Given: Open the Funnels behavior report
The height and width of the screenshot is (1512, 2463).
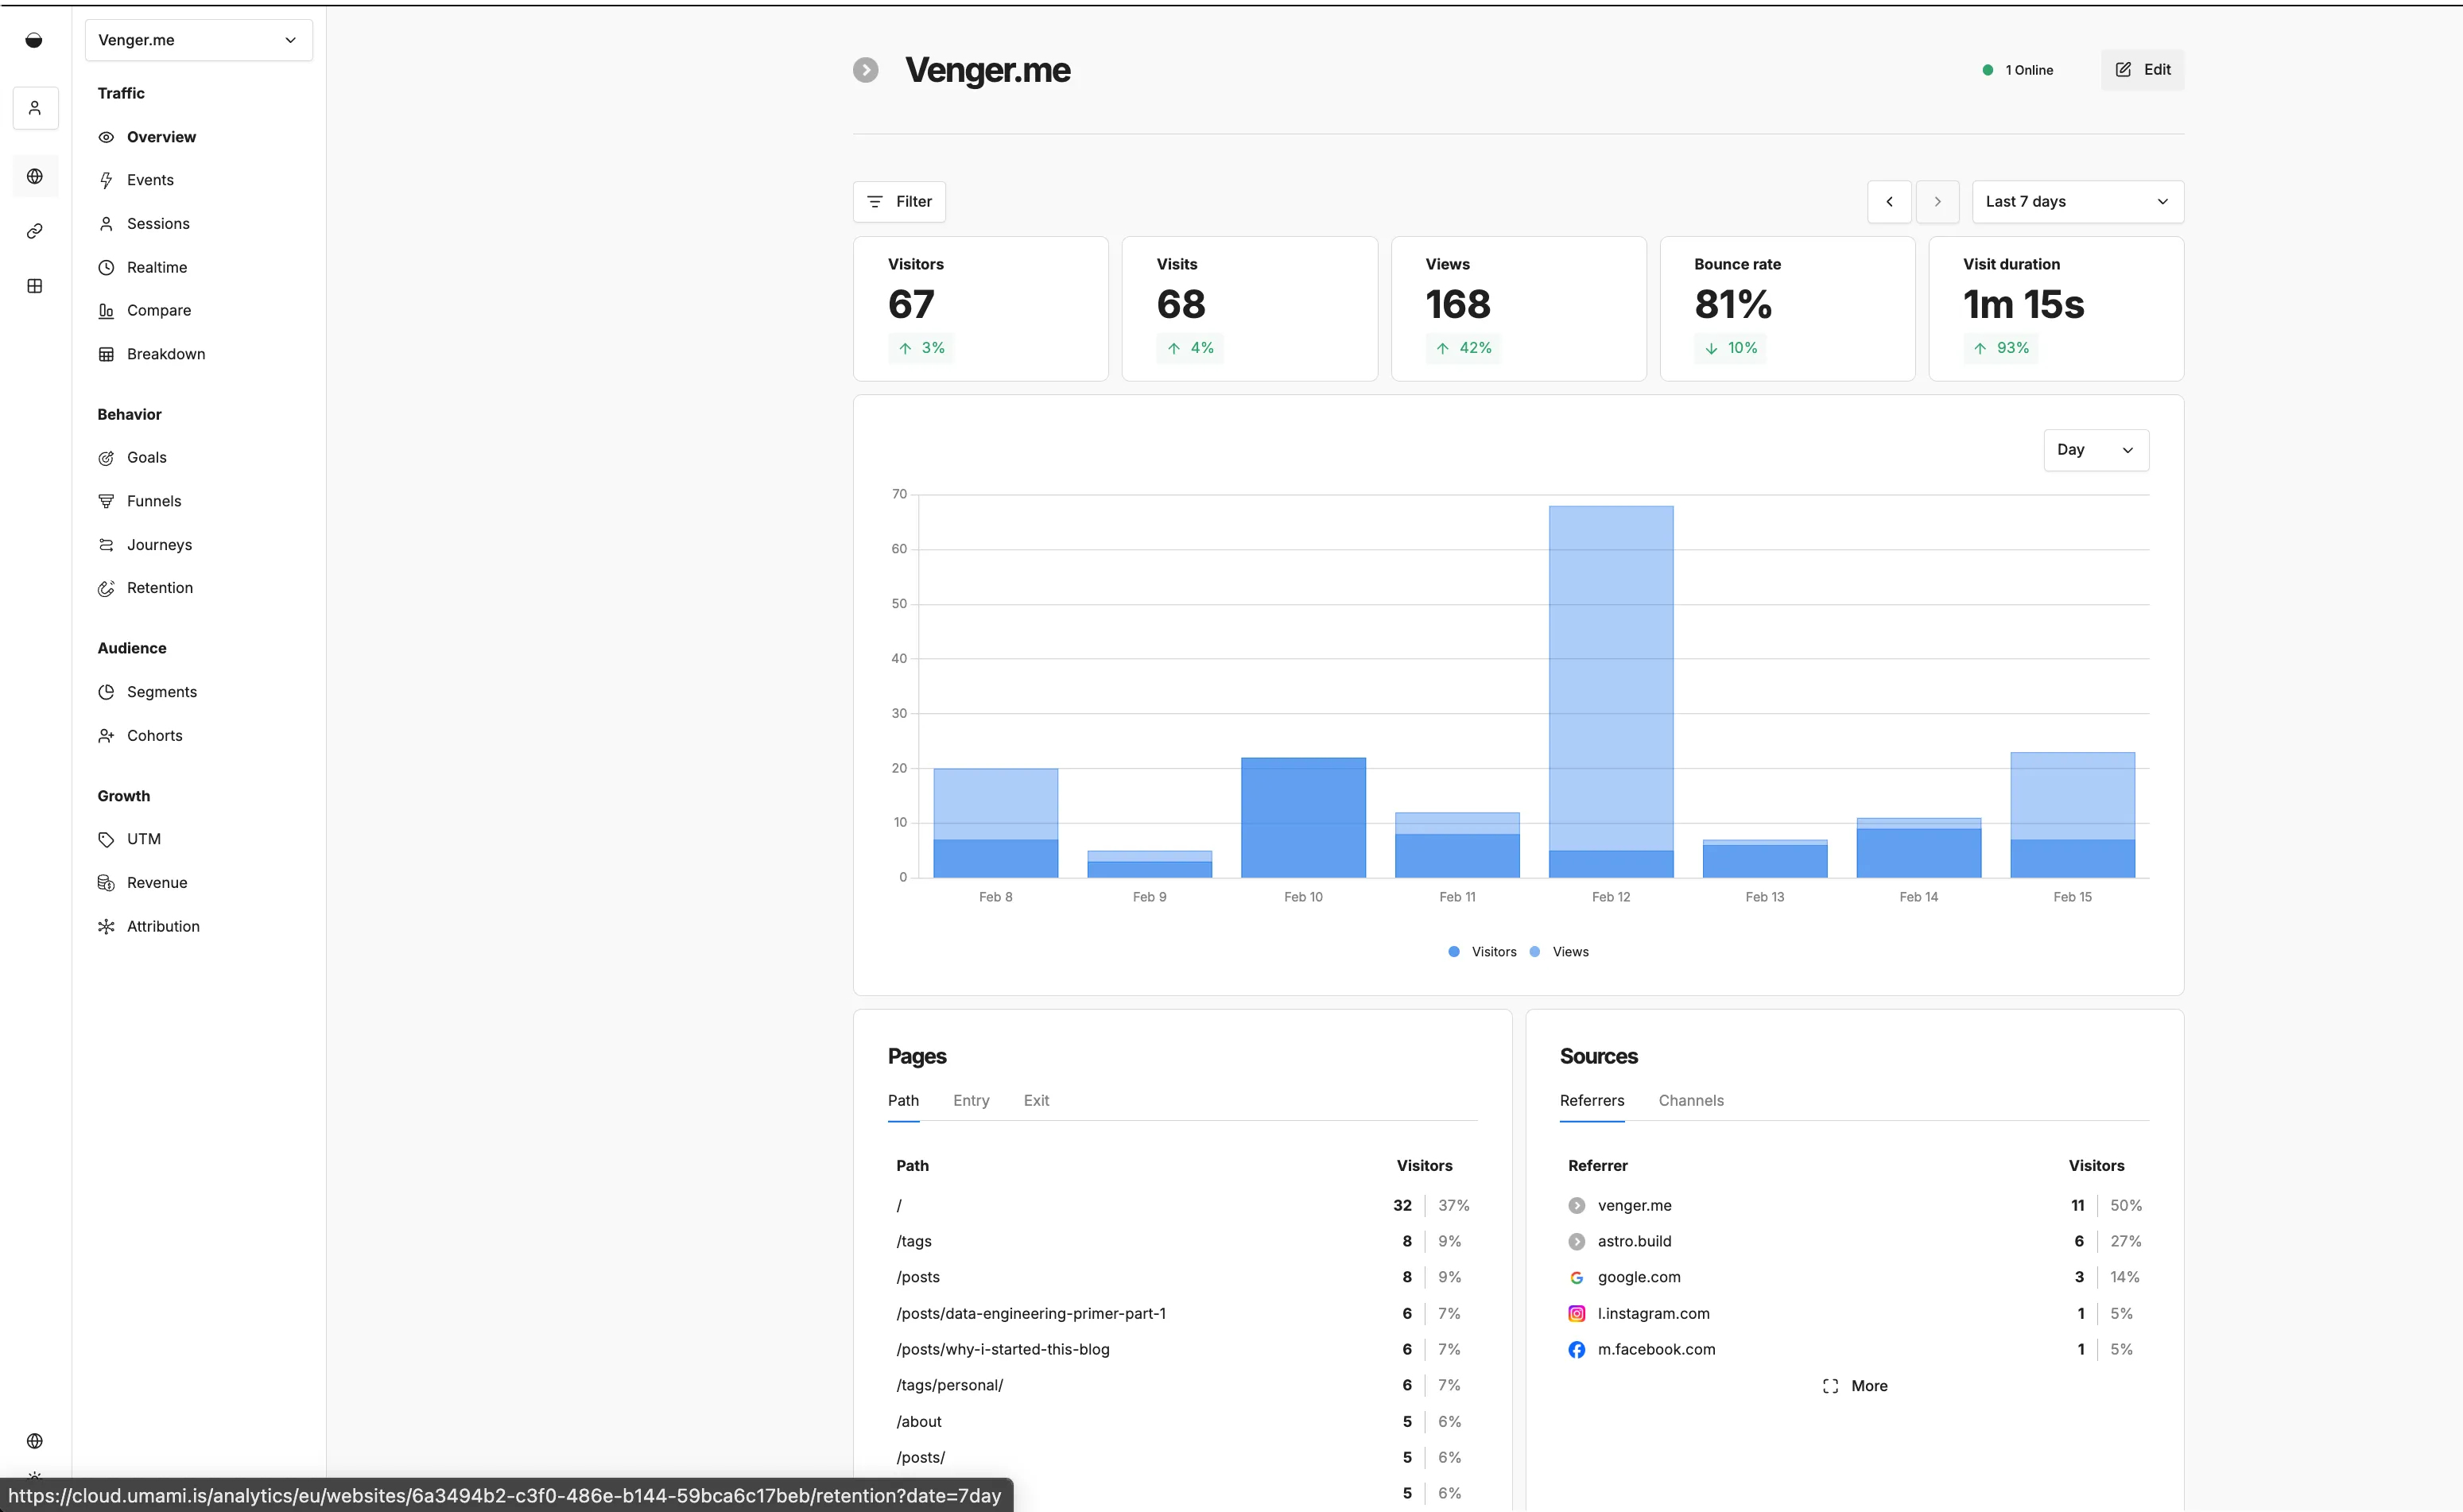Looking at the screenshot, I should [154, 501].
